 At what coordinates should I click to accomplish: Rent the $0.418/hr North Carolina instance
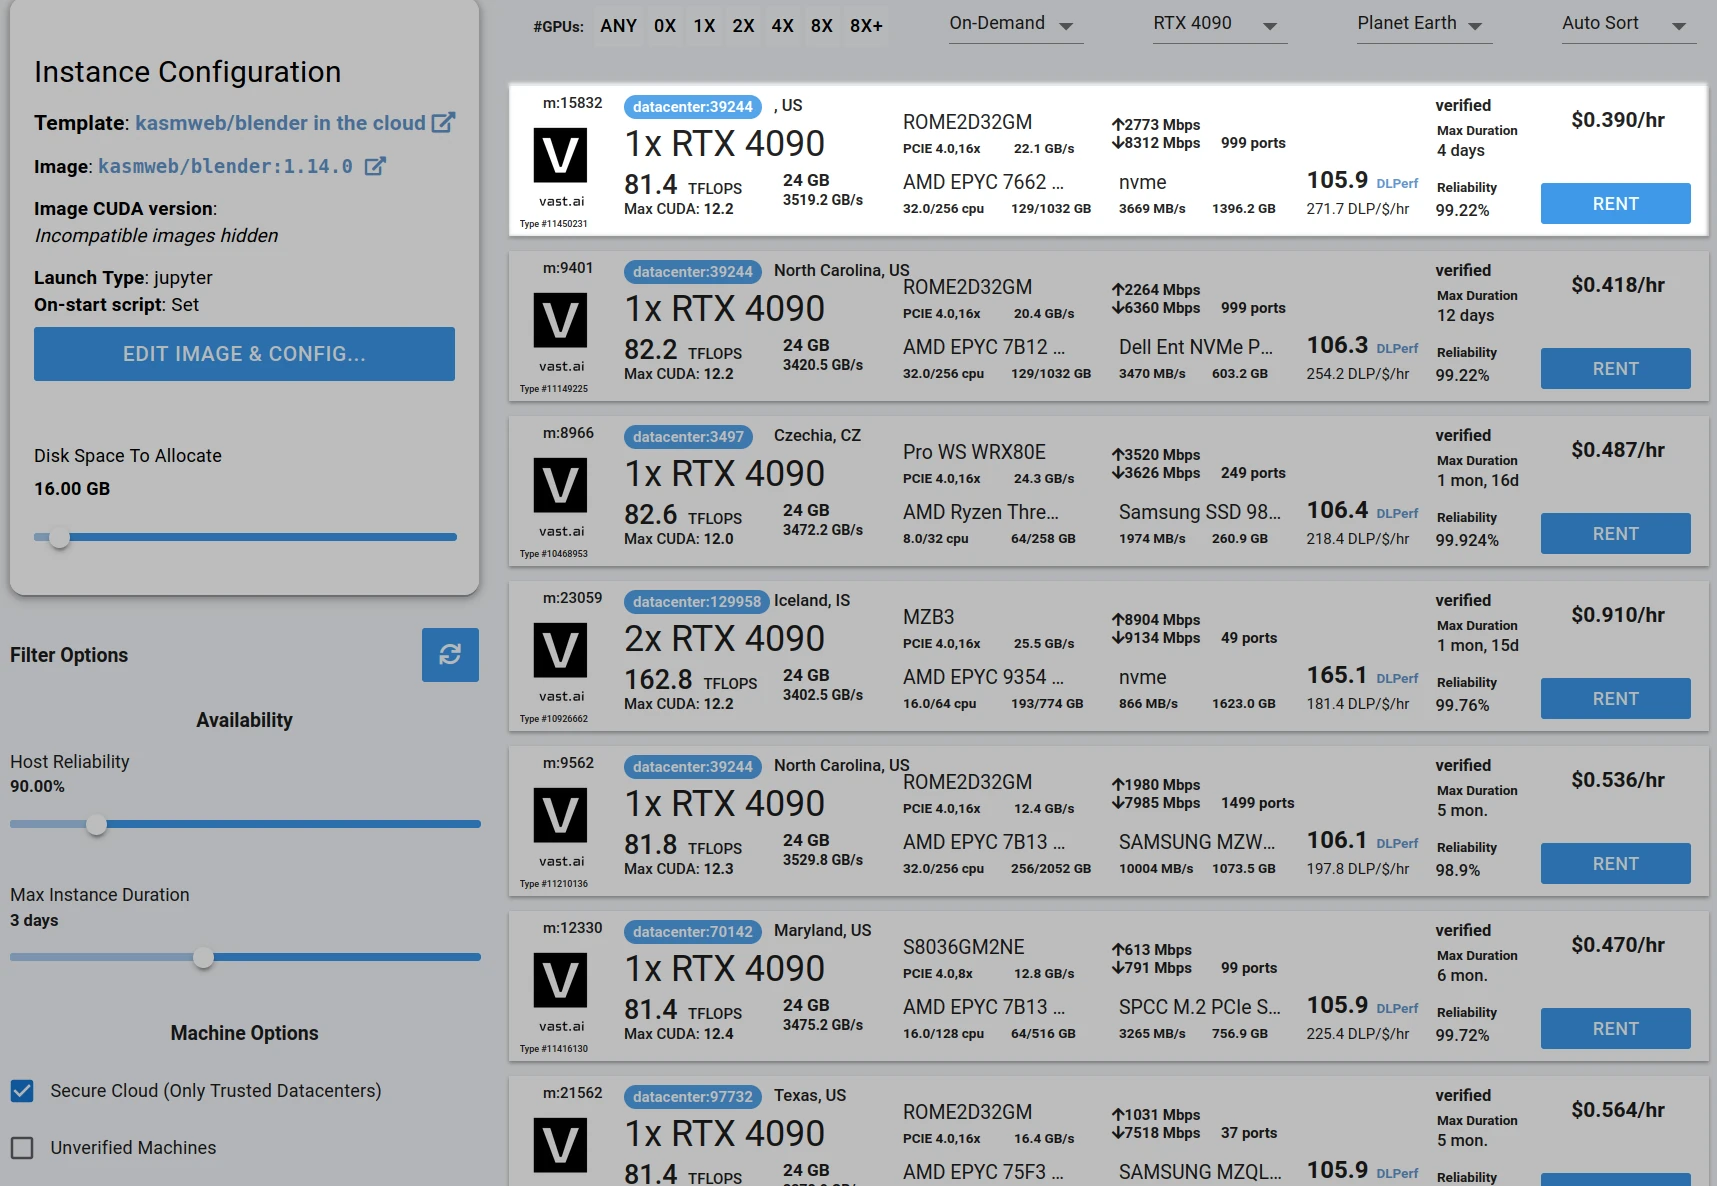coord(1615,369)
